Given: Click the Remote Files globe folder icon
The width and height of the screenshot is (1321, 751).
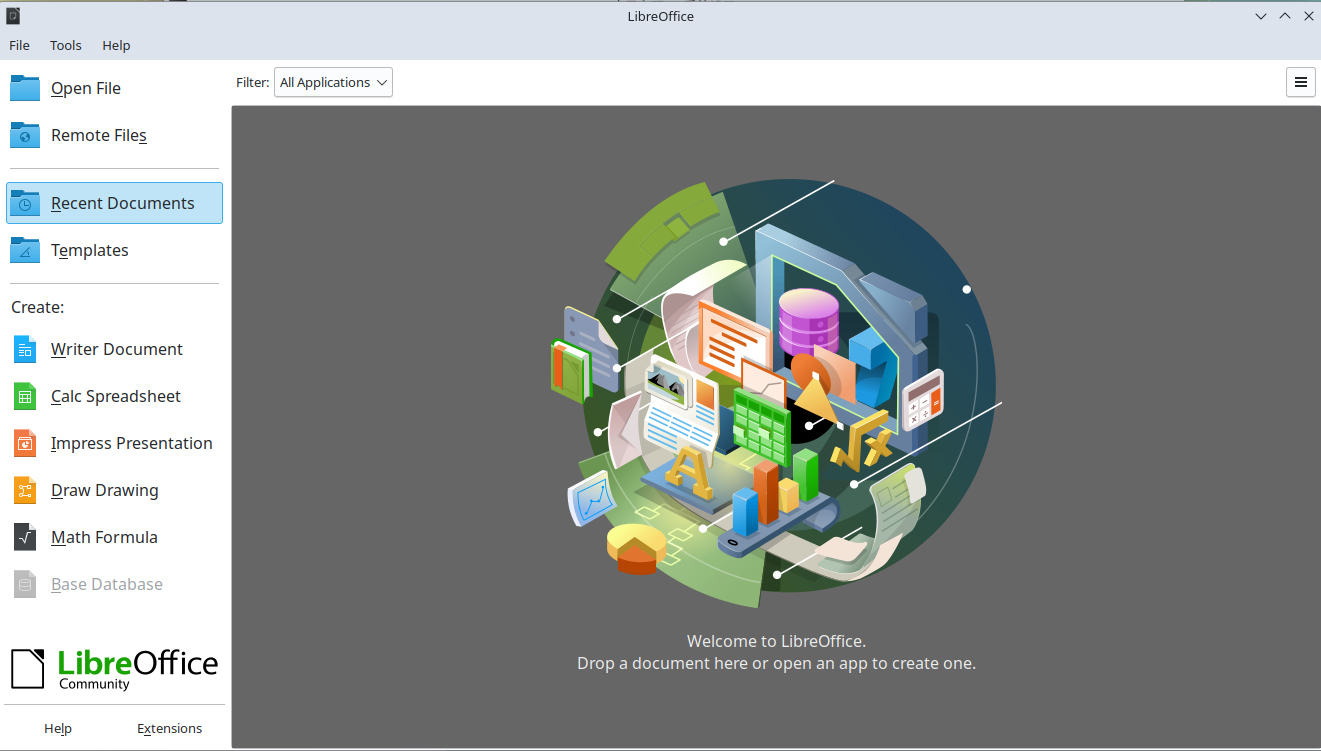Looking at the screenshot, I should pyautogui.click(x=25, y=135).
